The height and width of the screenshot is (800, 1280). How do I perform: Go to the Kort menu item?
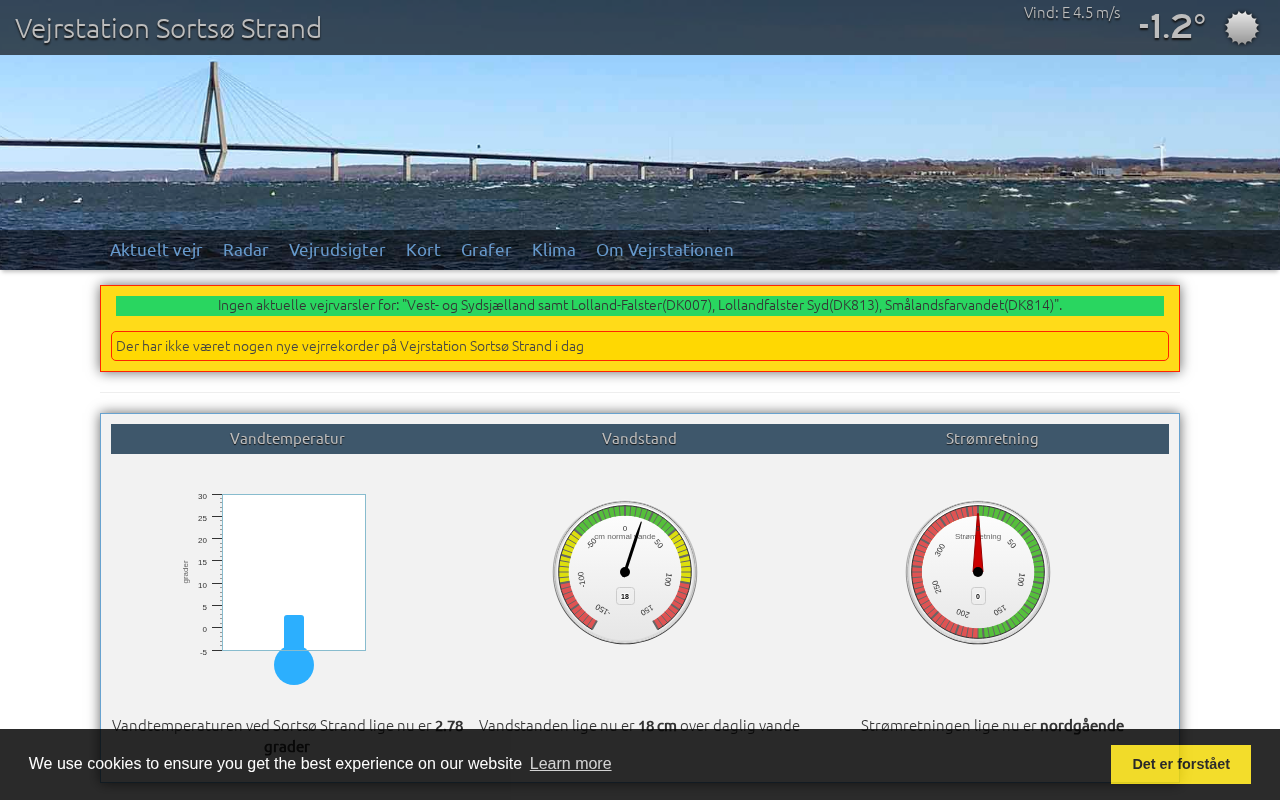[423, 250]
